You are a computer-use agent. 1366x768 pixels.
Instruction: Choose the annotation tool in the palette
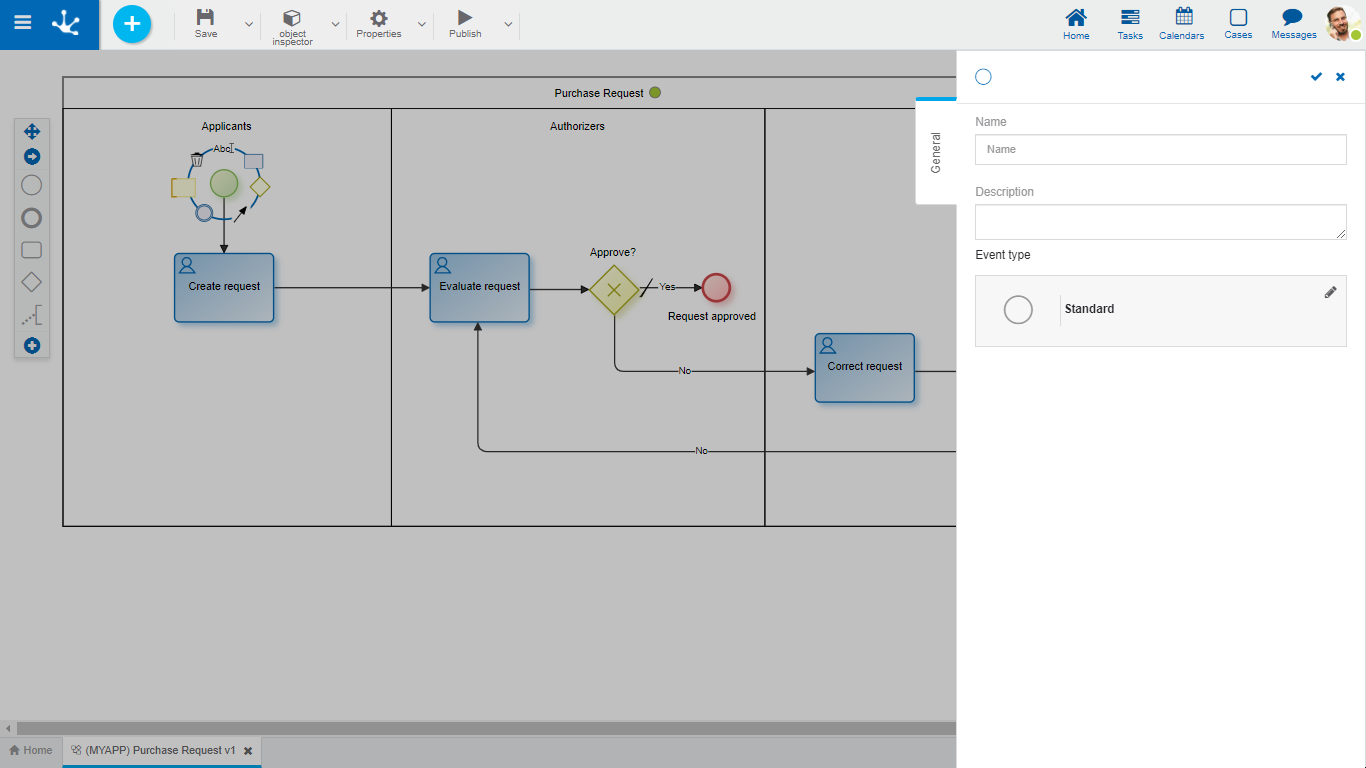coord(32,317)
